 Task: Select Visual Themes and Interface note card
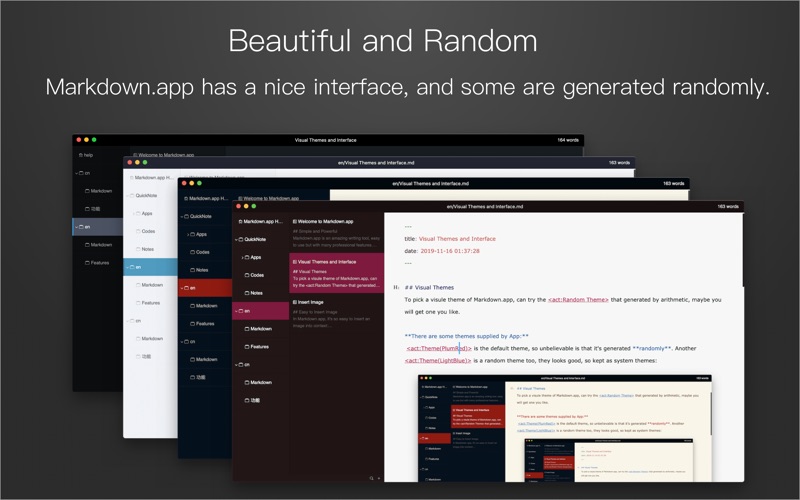[x=336, y=273]
